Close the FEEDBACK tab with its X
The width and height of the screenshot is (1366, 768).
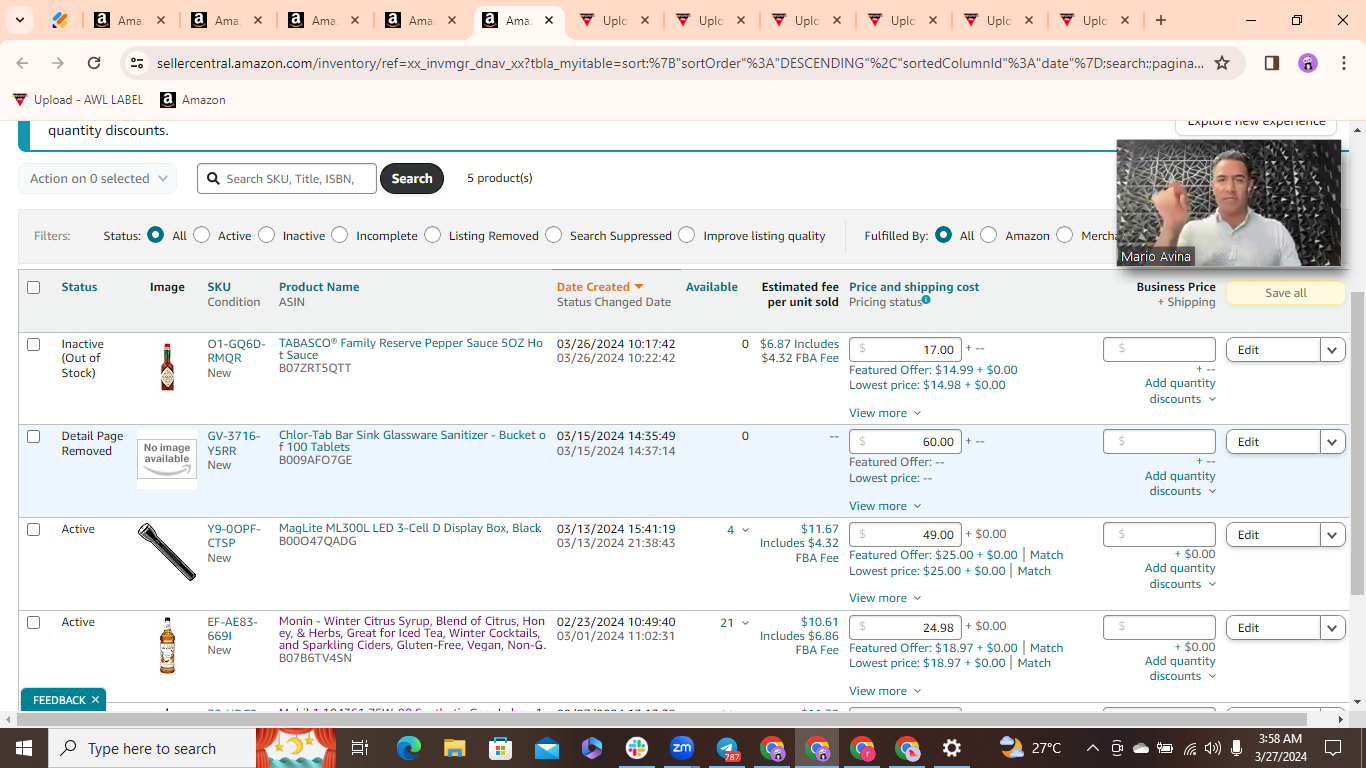95,700
